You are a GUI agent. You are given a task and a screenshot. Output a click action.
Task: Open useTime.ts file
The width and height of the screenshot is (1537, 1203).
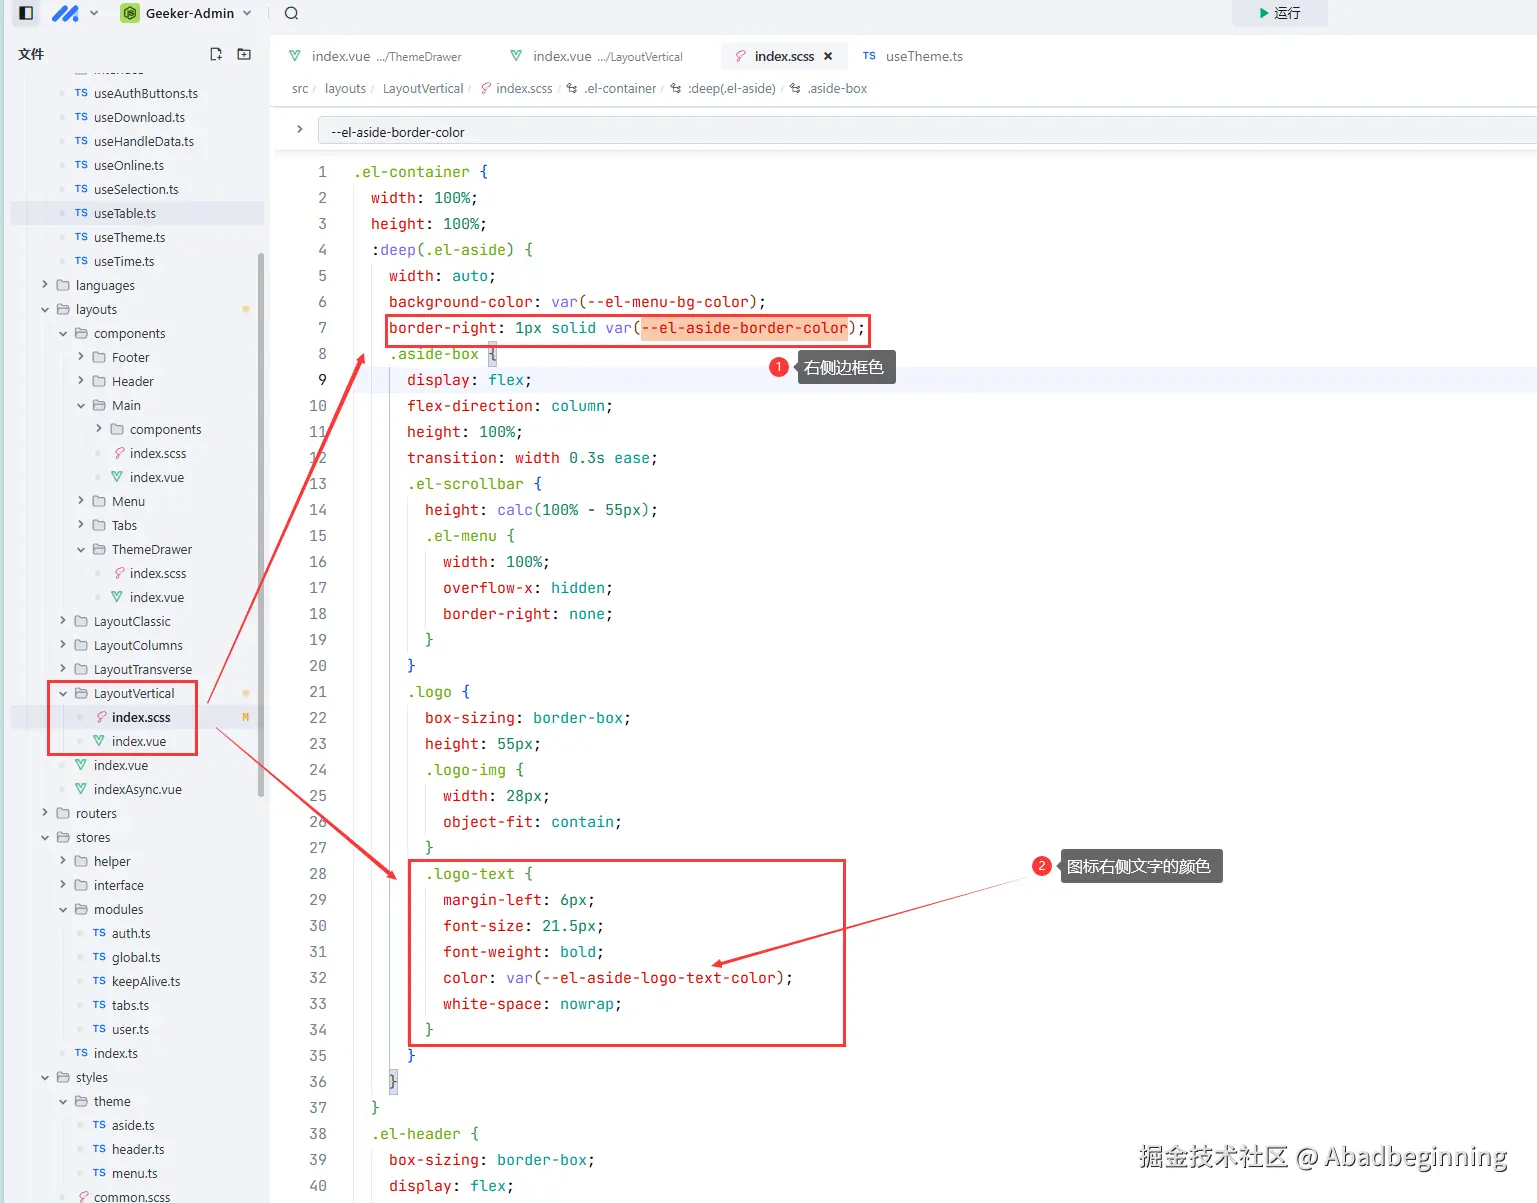(124, 261)
